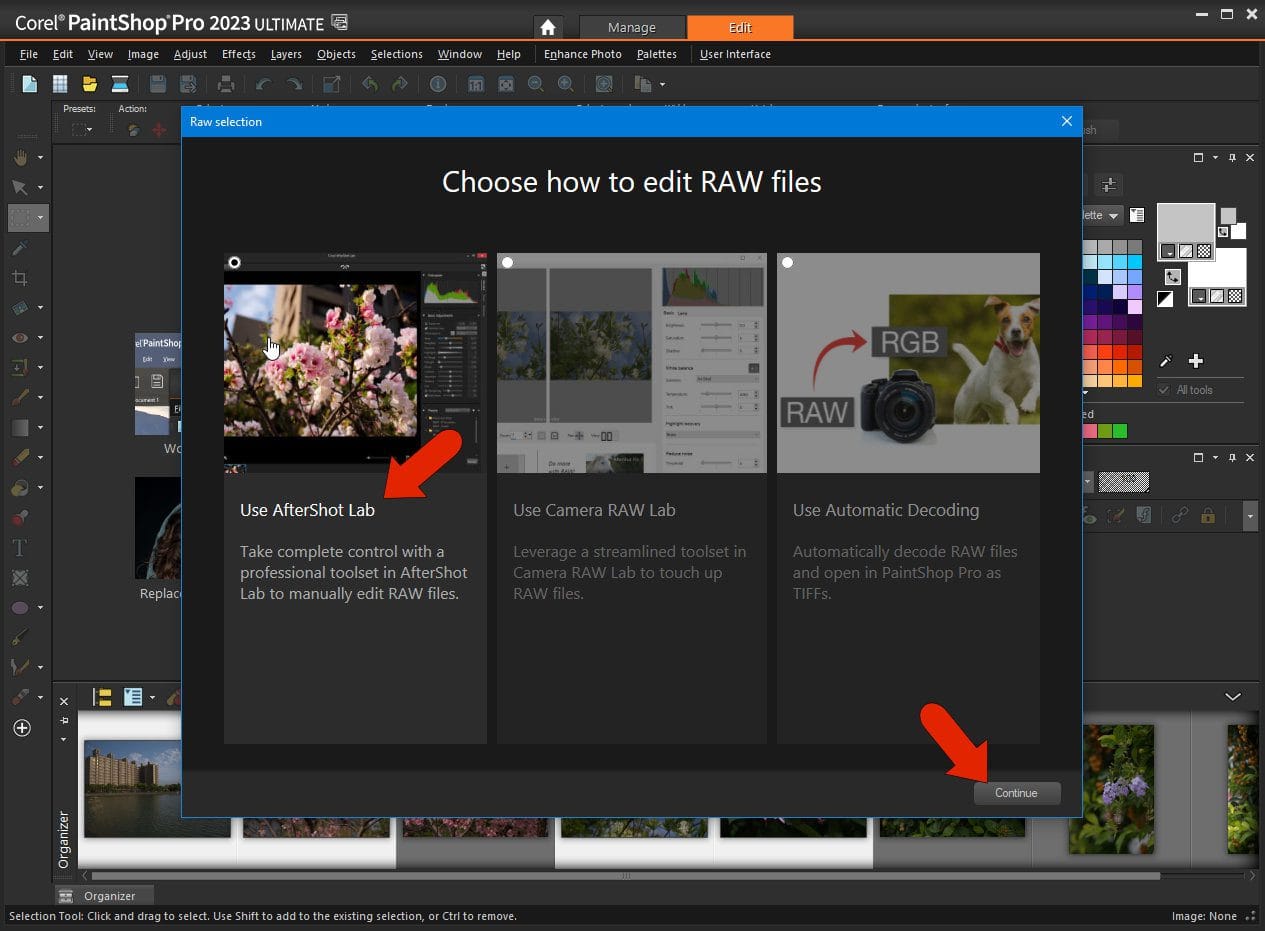Viewport: 1265px width, 931px height.
Task: Open the Effects menu
Action: coord(238,54)
